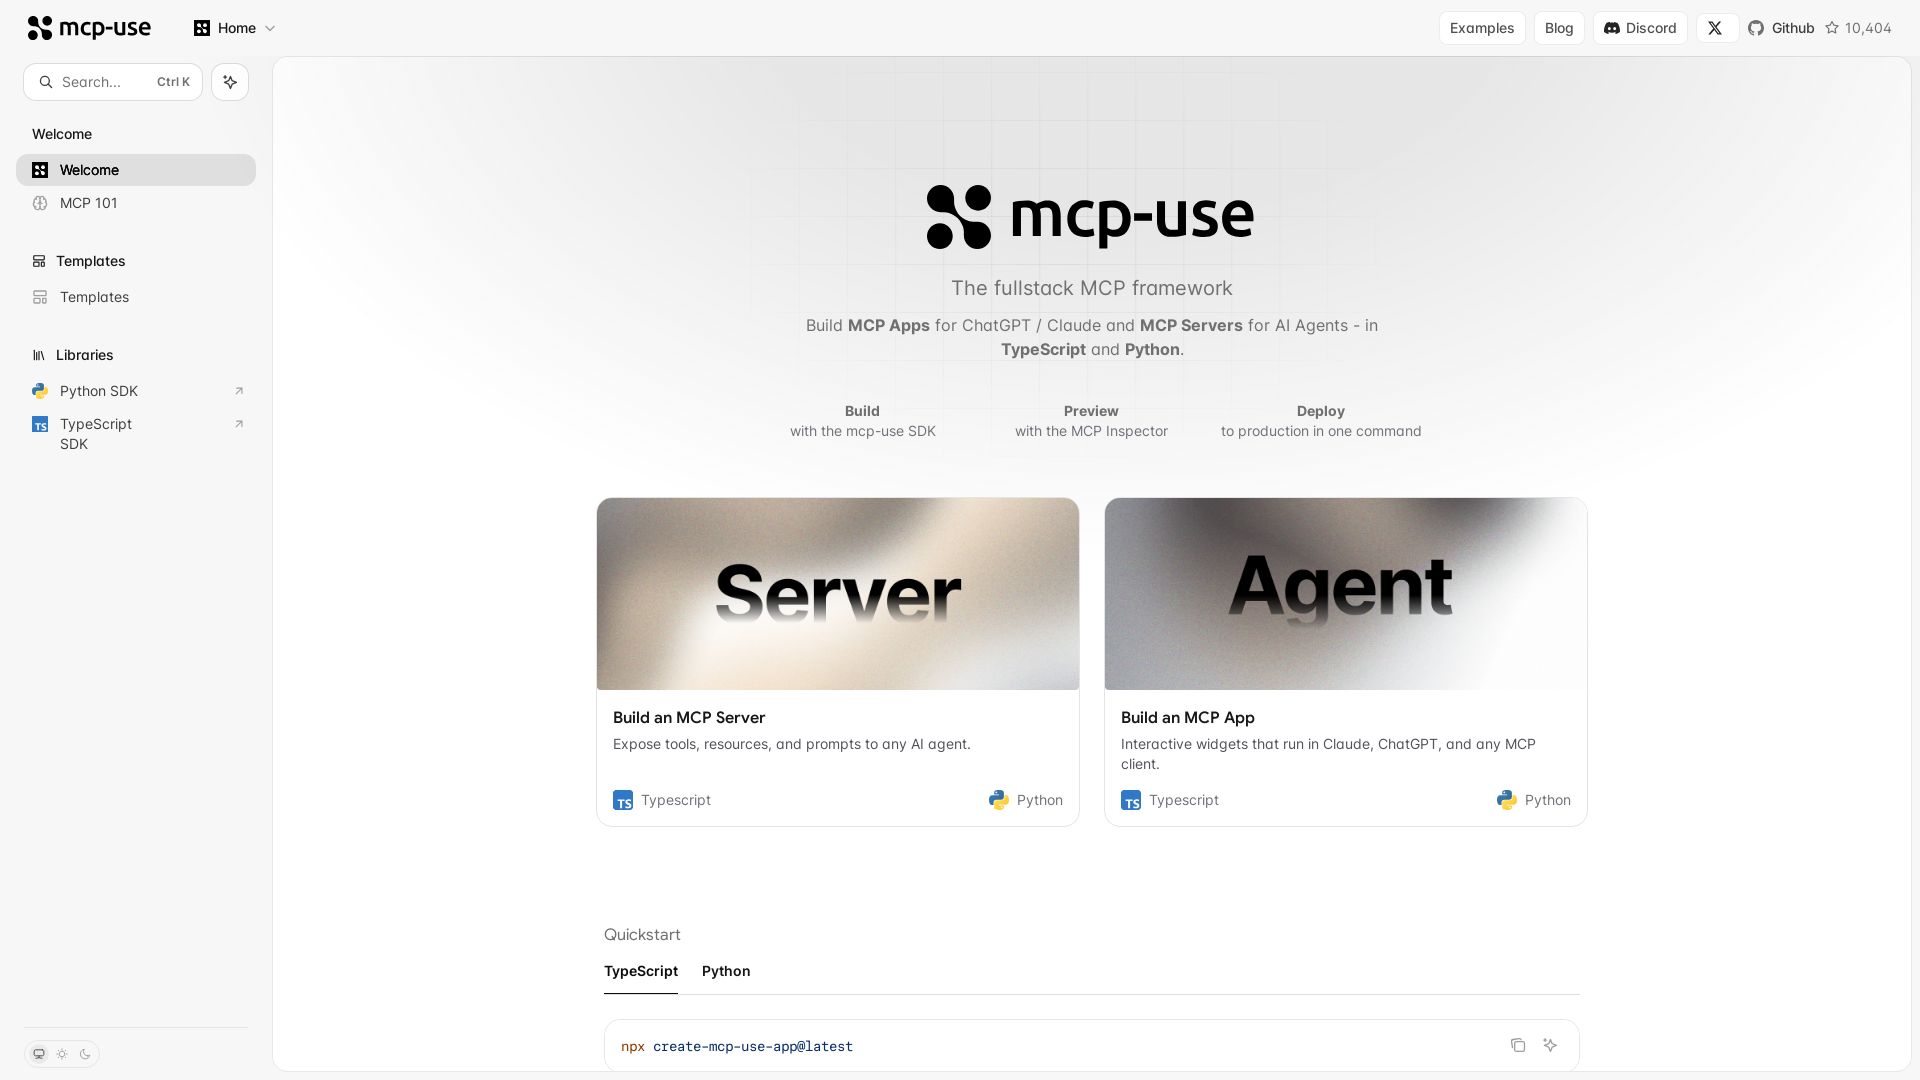This screenshot has height=1080, width=1920.
Task: Open MCP 101 in sidebar
Action: (136, 203)
